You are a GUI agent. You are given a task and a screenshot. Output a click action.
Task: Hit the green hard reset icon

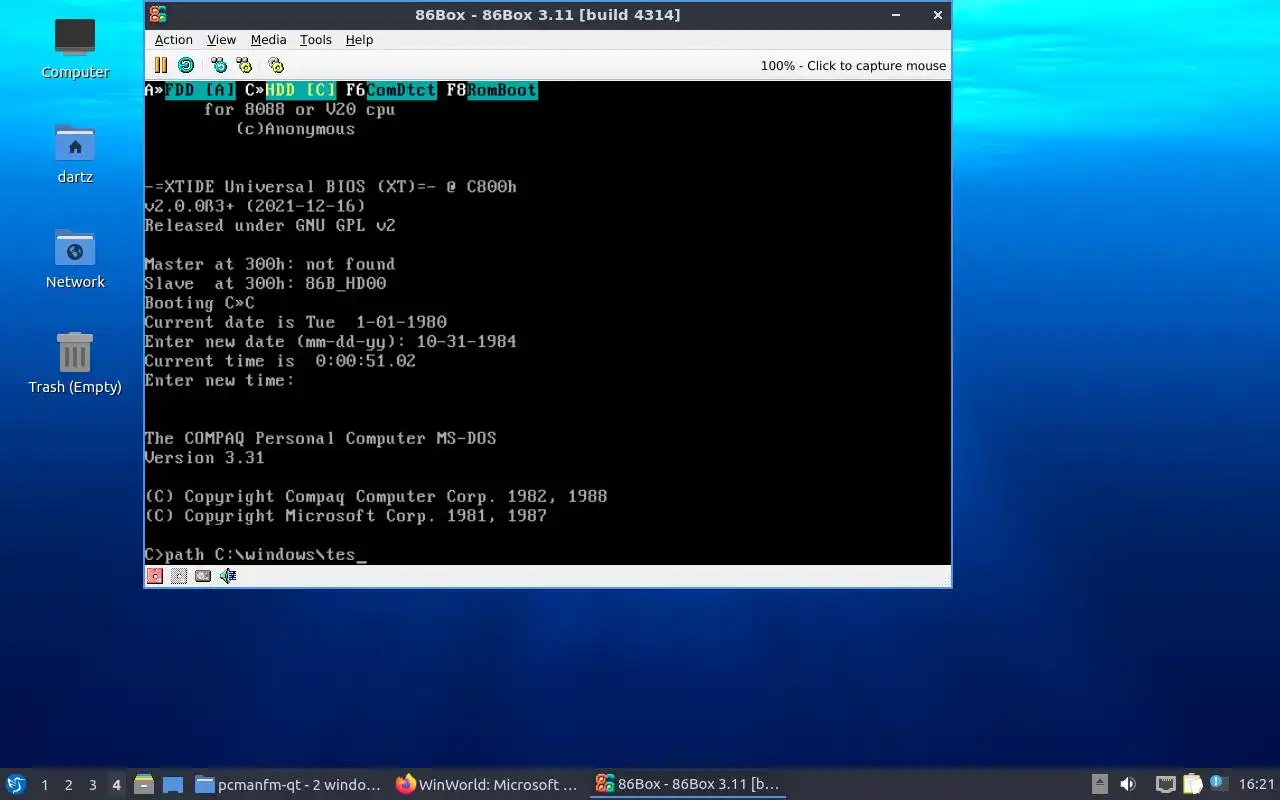(186, 65)
